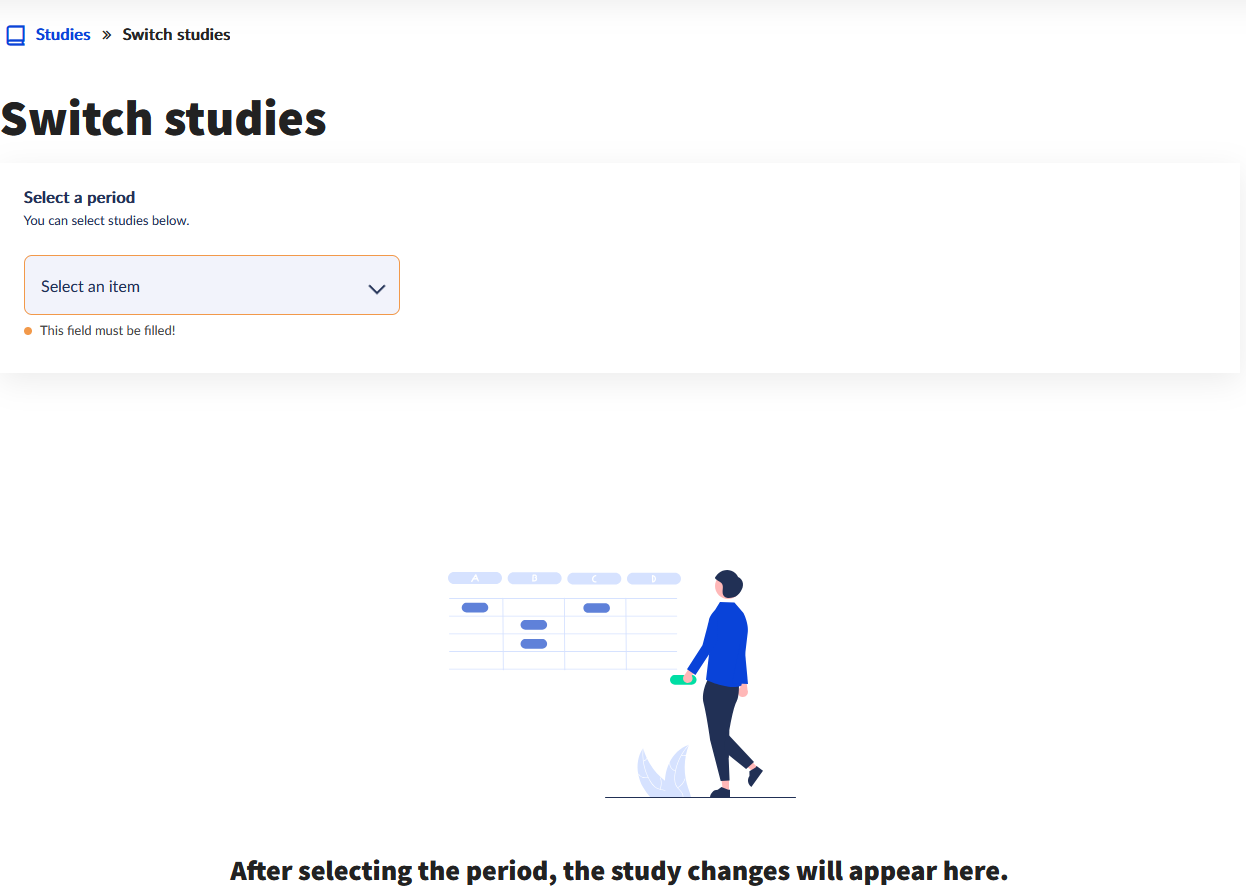Click column C header pill in illustration
This screenshot has width=1246, height=888.
click(x=594, y=578)
